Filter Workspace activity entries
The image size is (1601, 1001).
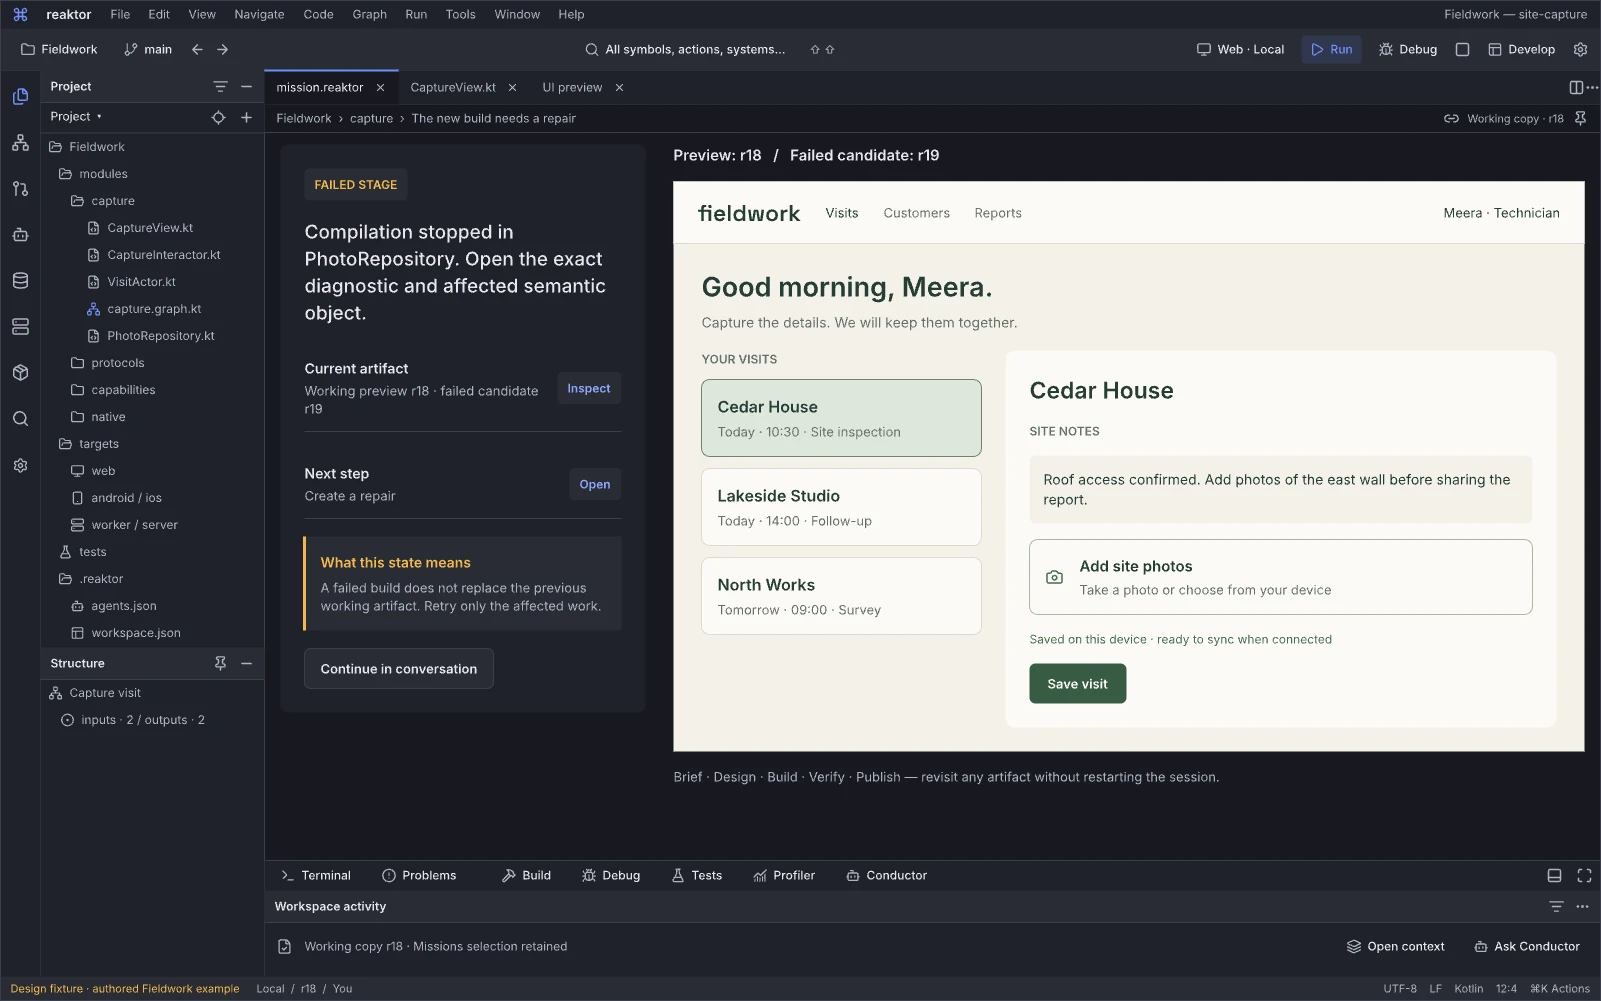click(x=1556, y=906)
